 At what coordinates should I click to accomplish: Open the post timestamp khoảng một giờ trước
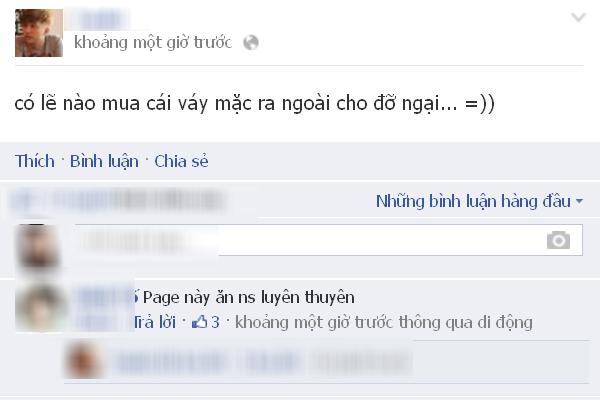[153, 42]
